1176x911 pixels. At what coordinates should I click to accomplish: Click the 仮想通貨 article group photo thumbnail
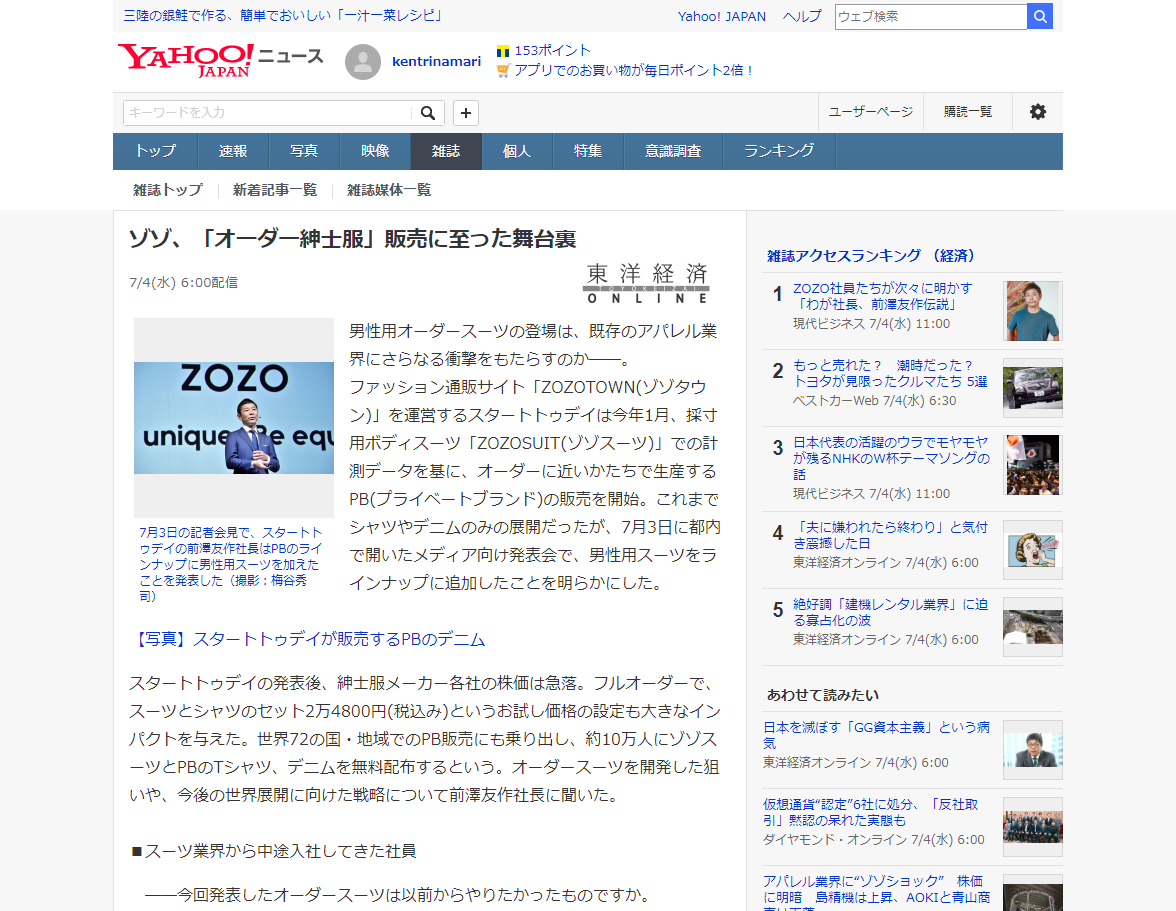[1033, 827]
